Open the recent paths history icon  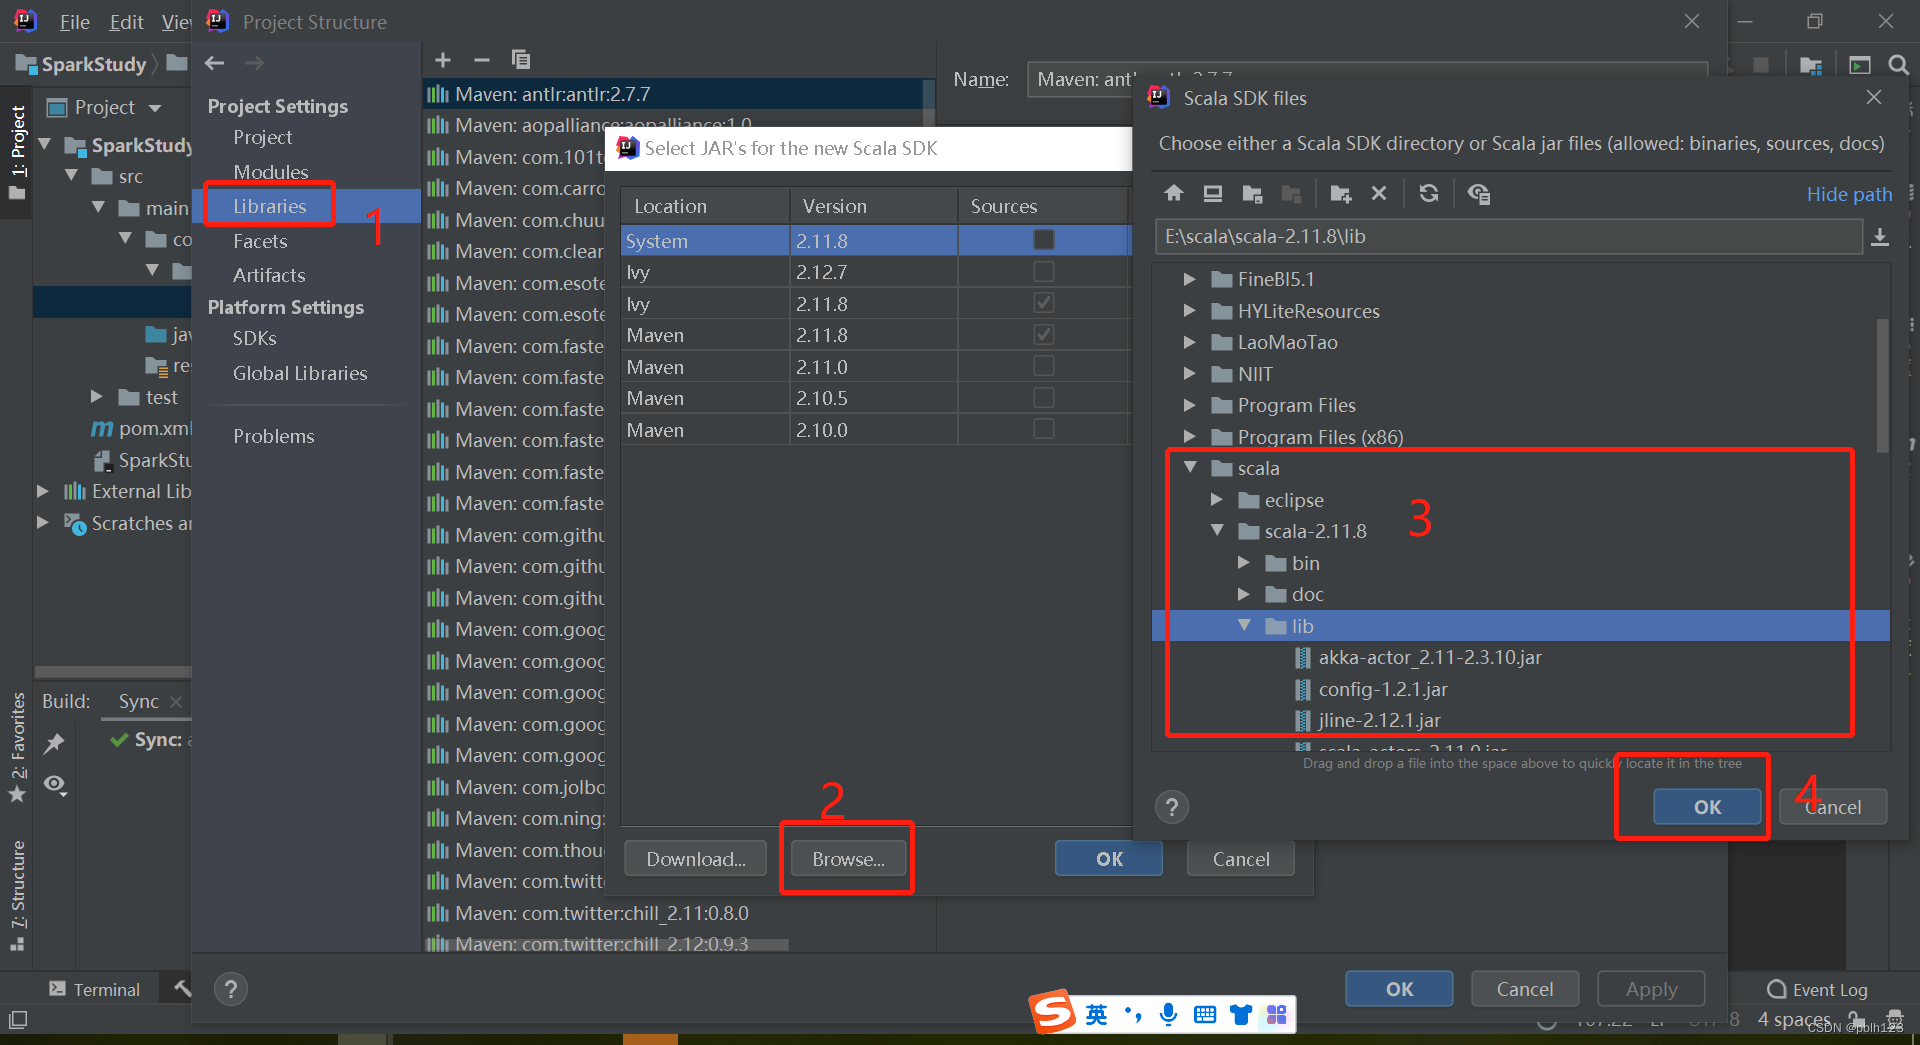pos(1880,237)
